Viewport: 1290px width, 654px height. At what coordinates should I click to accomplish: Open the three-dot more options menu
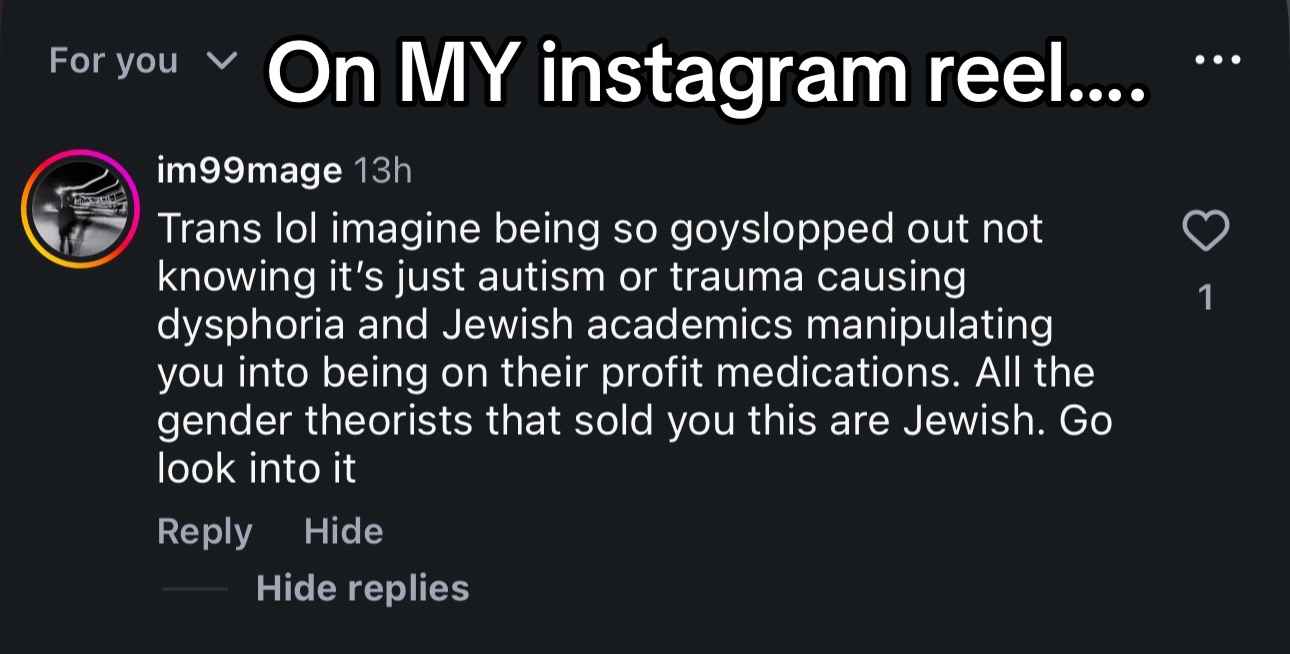coord(1217,60)
